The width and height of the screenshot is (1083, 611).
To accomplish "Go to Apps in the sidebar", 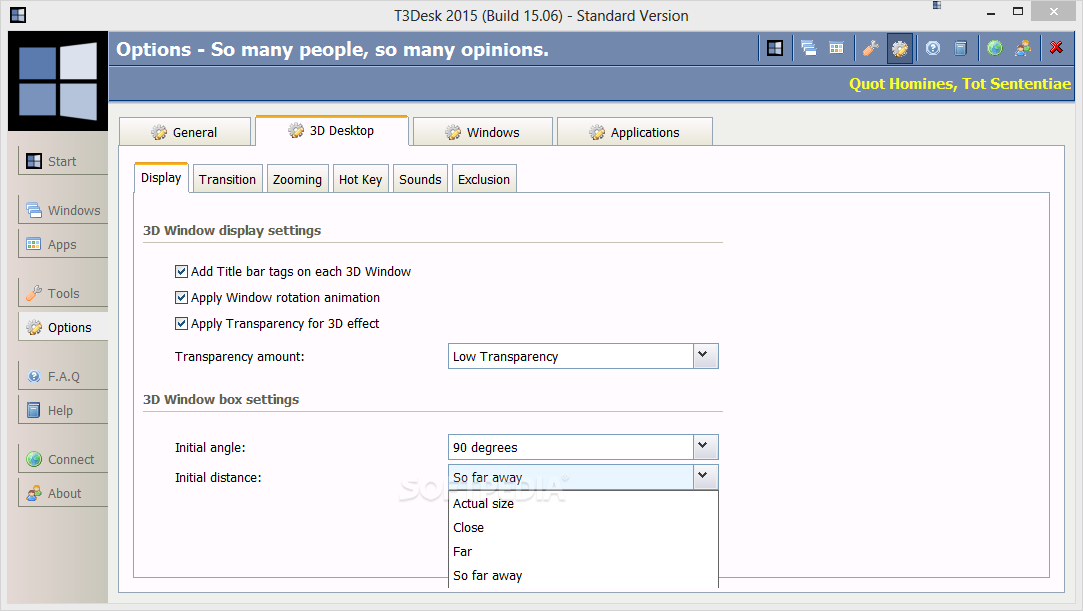I will click(x=63, y=244).
